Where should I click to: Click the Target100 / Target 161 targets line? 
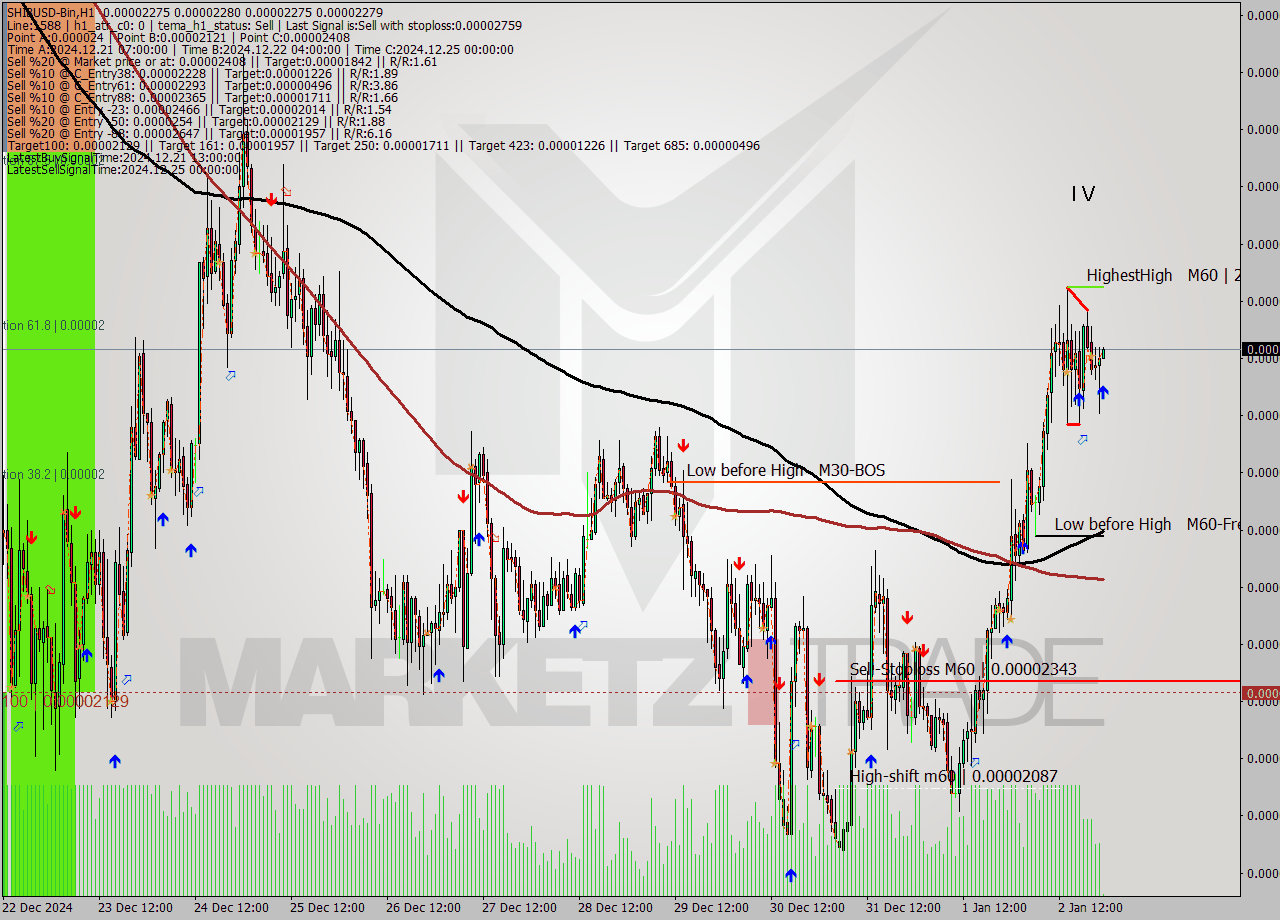point(383,145)
